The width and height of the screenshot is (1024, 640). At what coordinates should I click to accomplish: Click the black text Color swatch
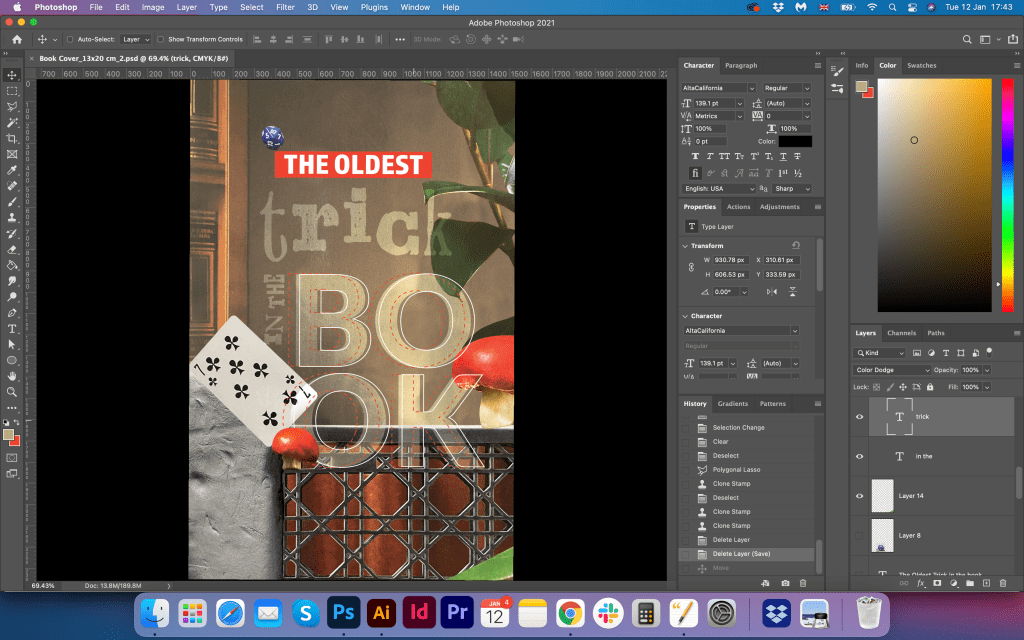[x=795, y=141]
